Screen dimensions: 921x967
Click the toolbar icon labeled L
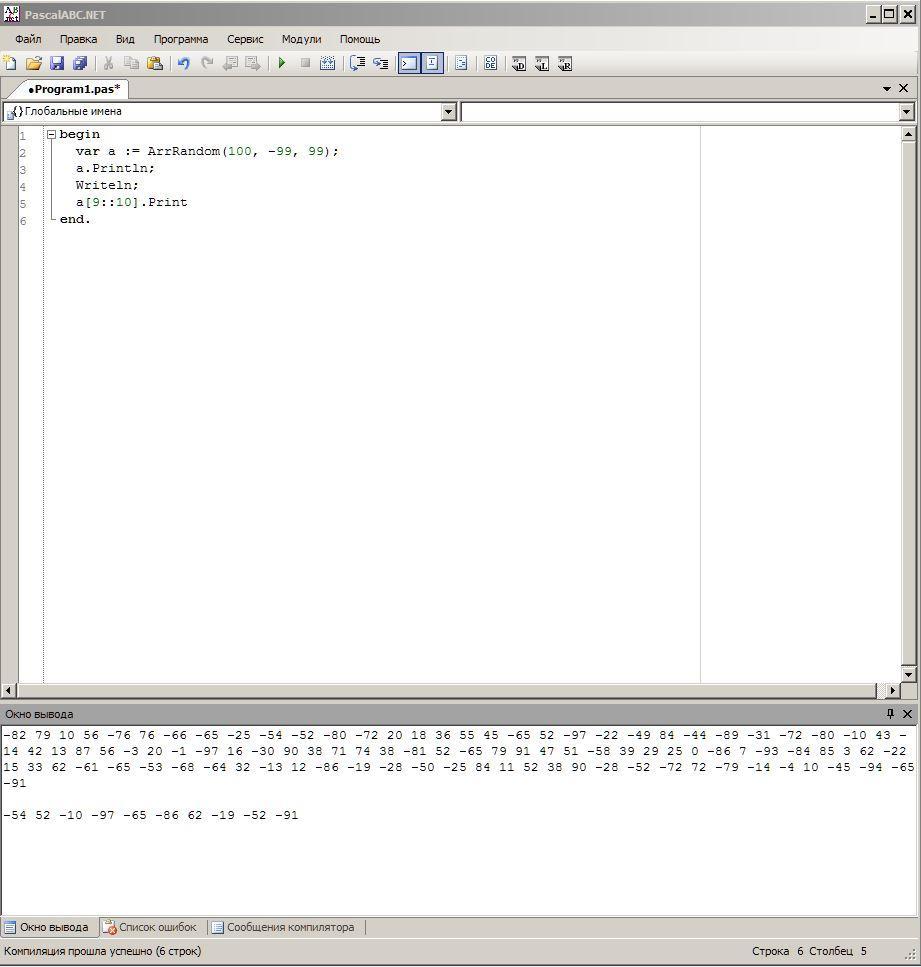click(542, 63)
